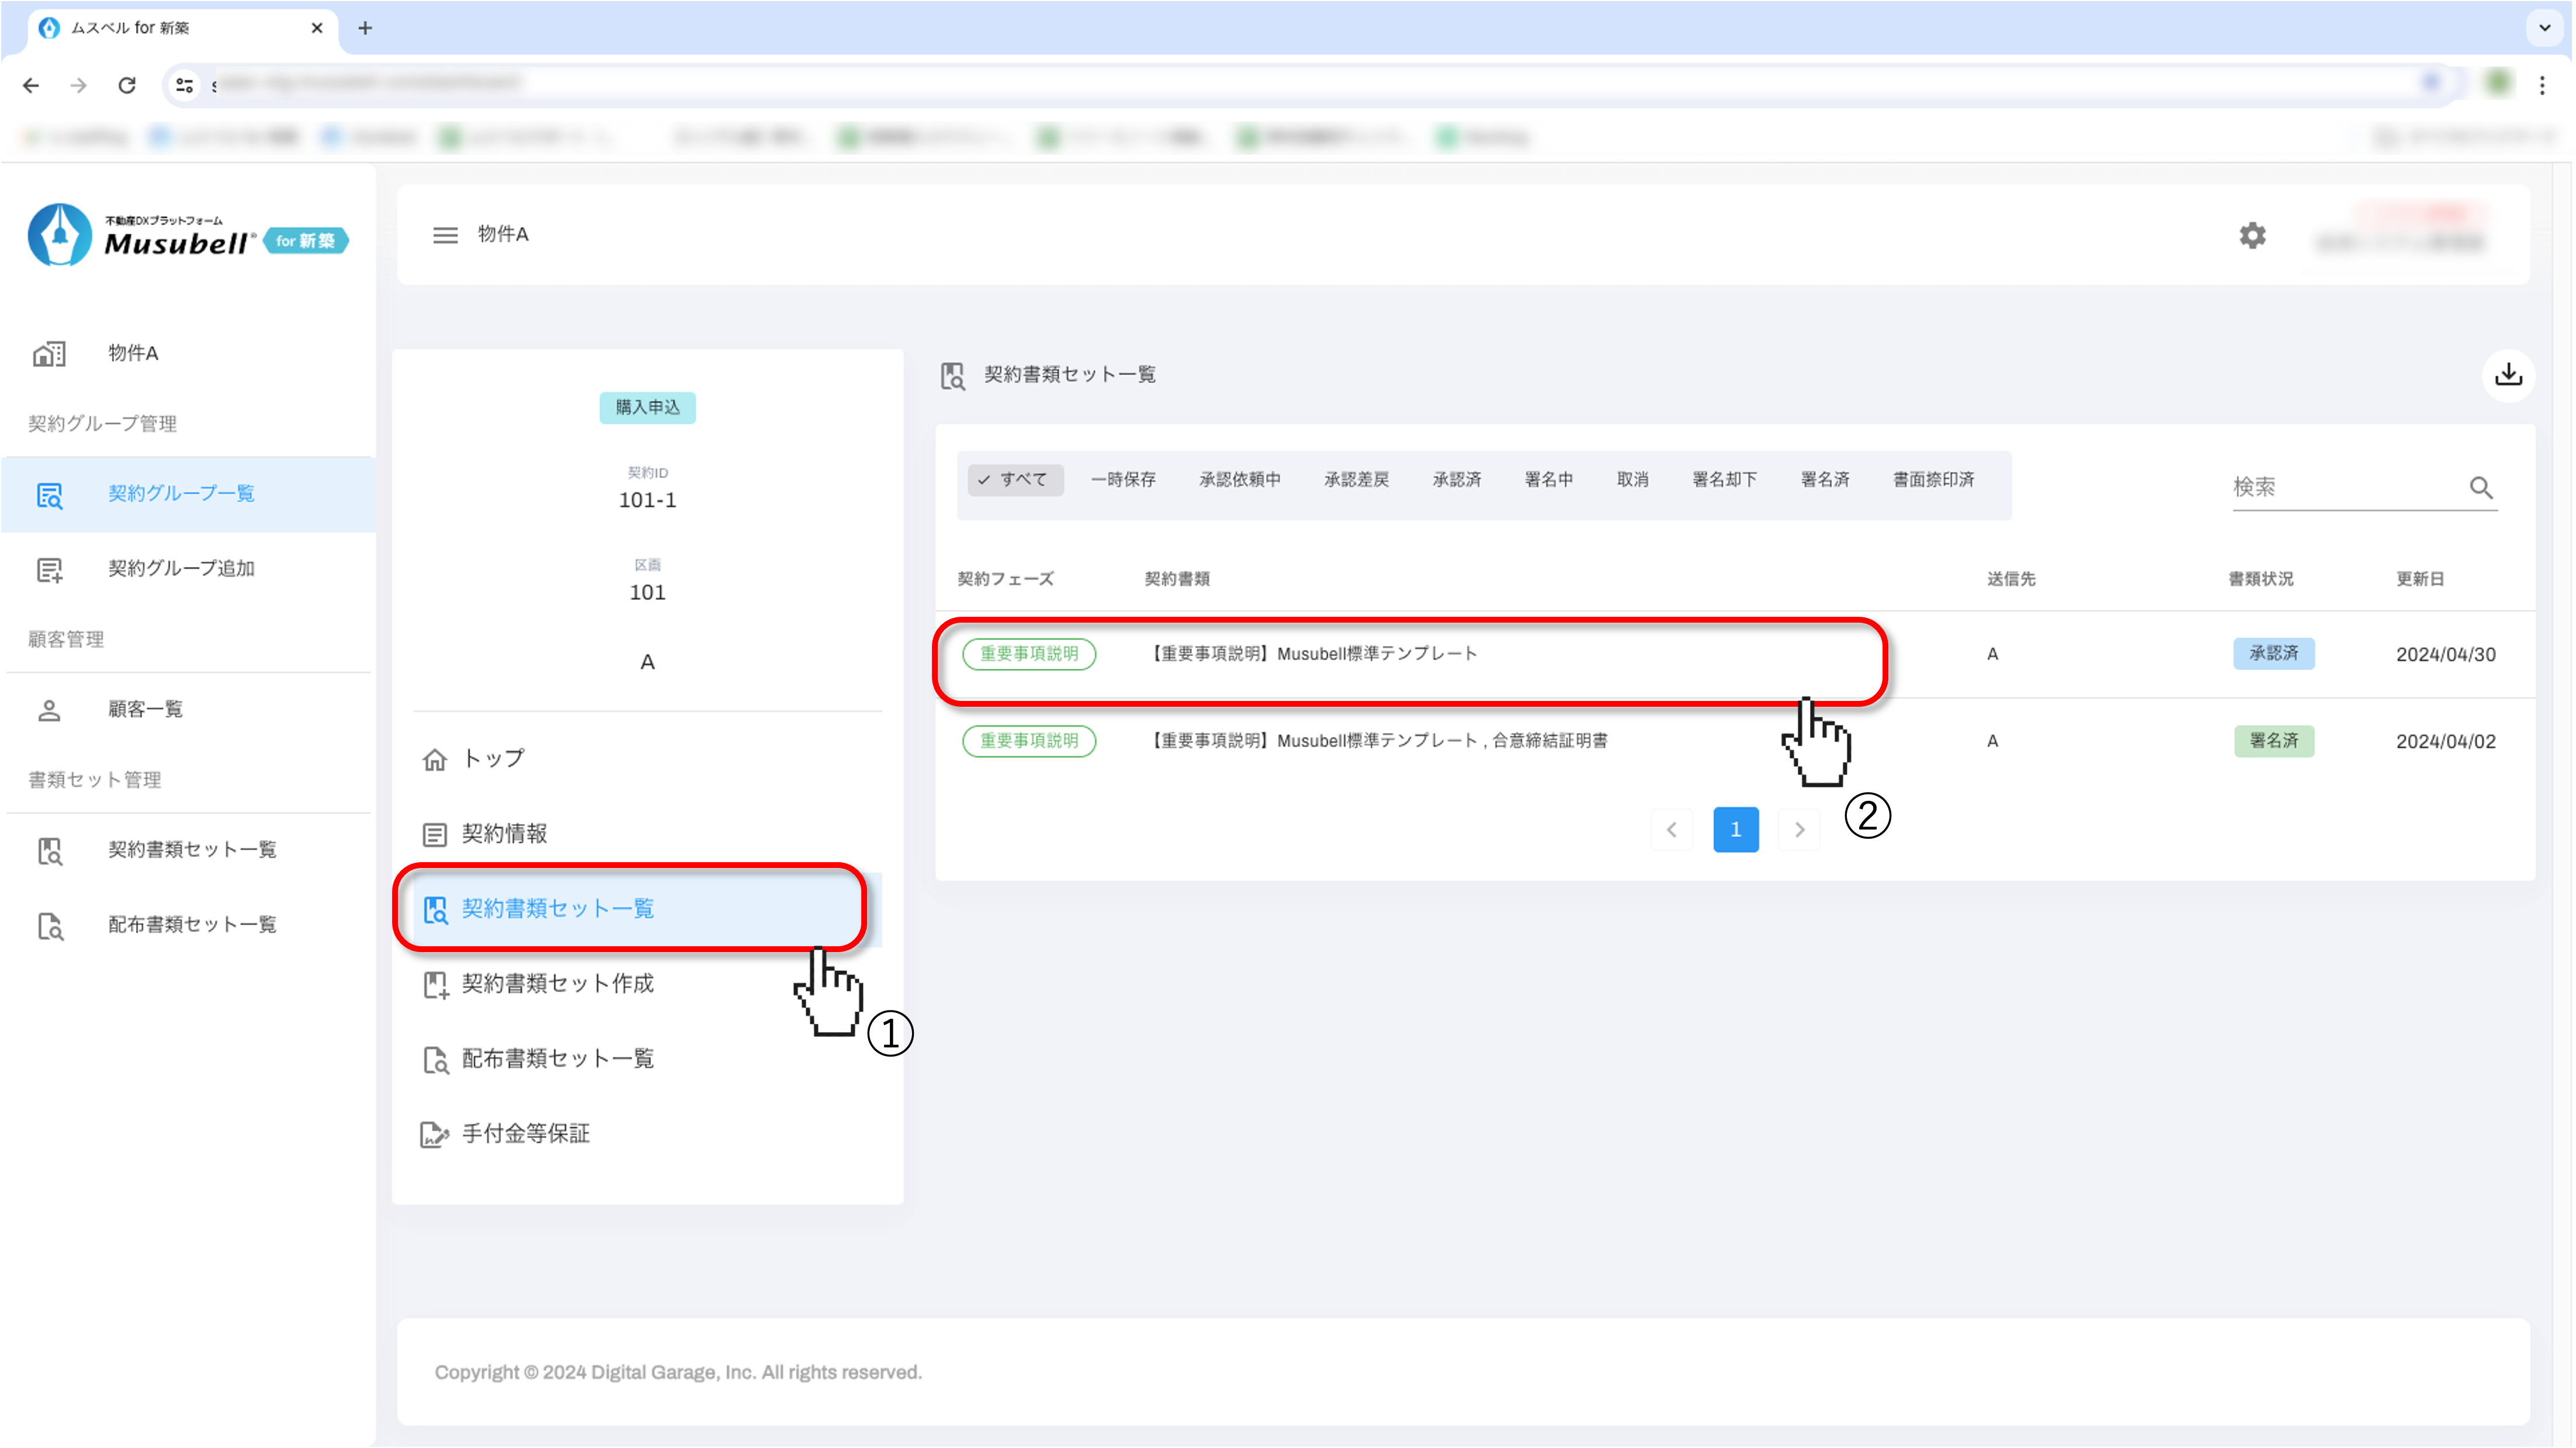This screenshot has height=1448, width=2576.
Task: Filter by 一時保存 status
Action: [x=1123, y=480]
